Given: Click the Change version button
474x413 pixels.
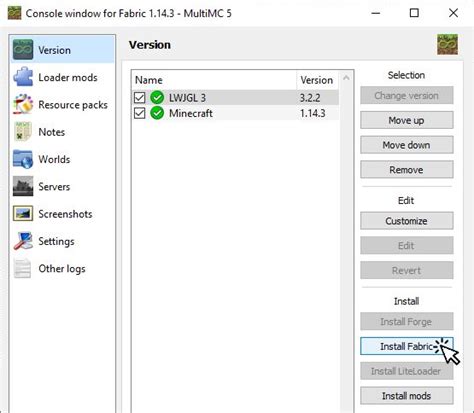Looking at the screenshot, I should point(407,95).
